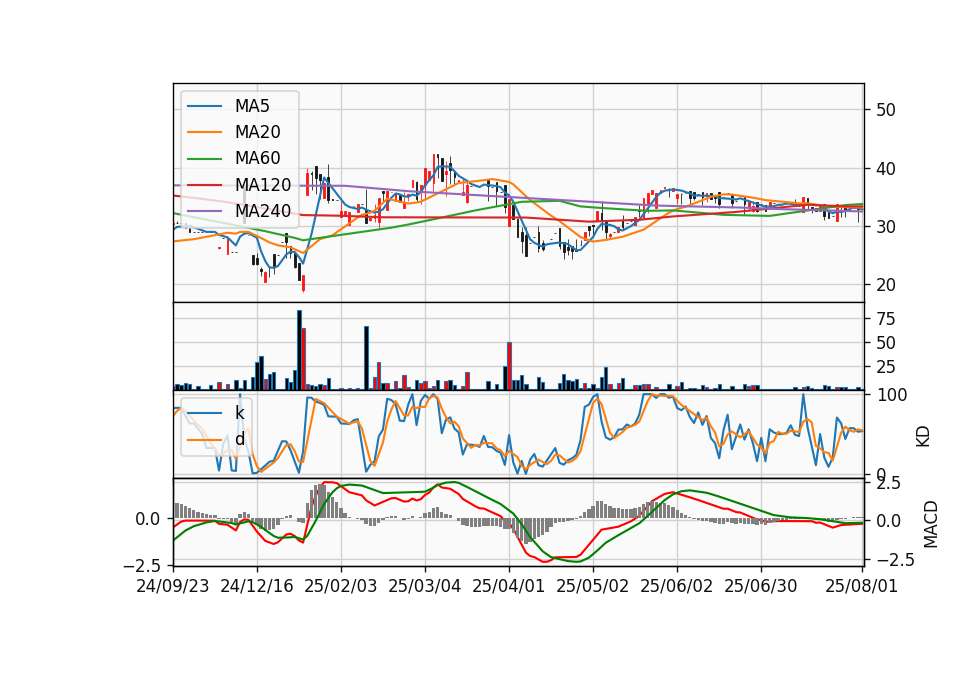Click the price axis value 30
960x690 pixels.
(886, 227)
